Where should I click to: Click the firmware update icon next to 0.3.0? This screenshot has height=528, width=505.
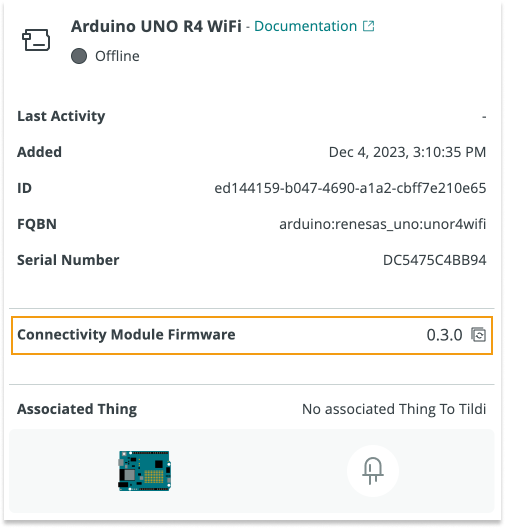point(478,335)
